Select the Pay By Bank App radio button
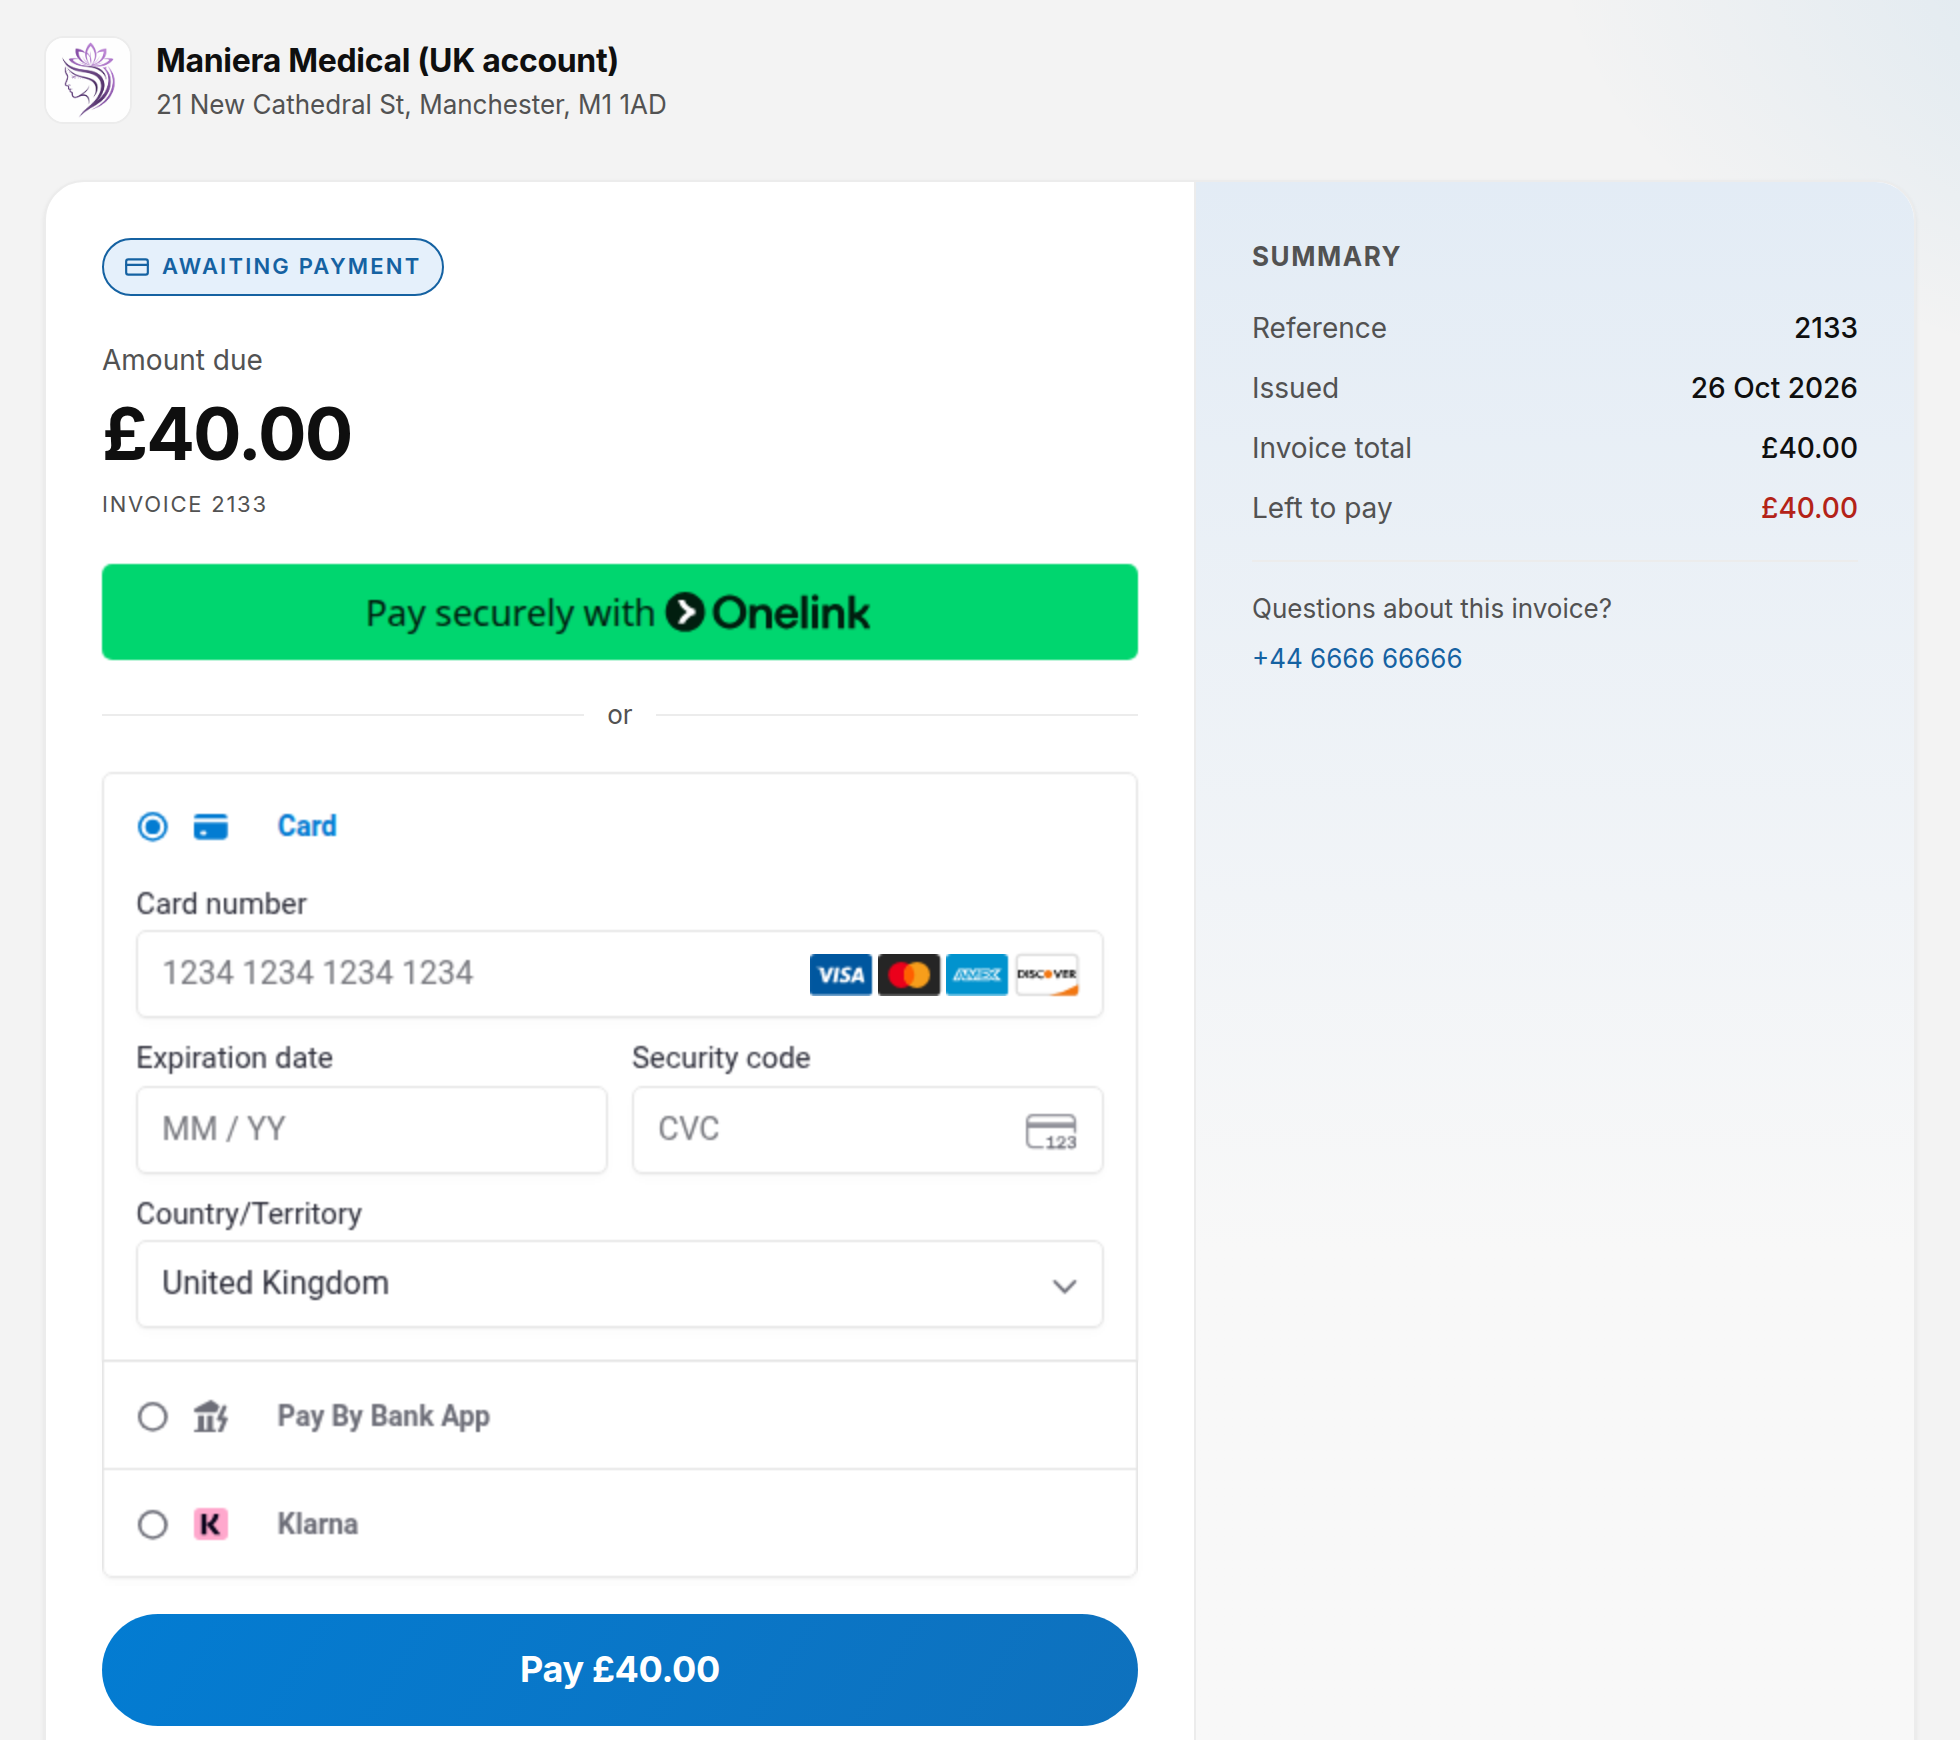Viewport: 1960px width, 1740px height. click(153, 1417)
